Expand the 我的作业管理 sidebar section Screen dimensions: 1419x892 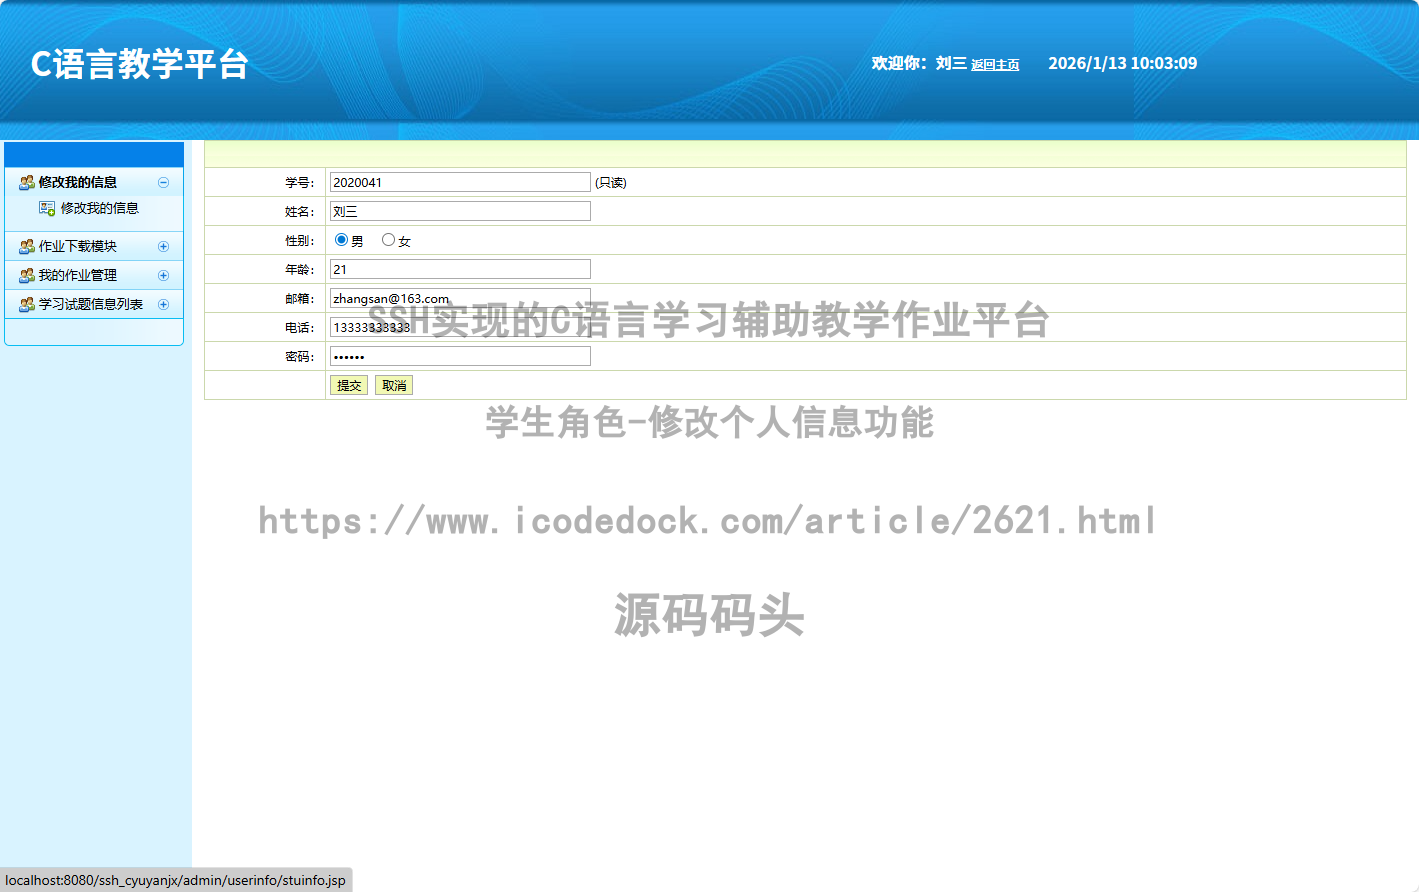[163, 275]
